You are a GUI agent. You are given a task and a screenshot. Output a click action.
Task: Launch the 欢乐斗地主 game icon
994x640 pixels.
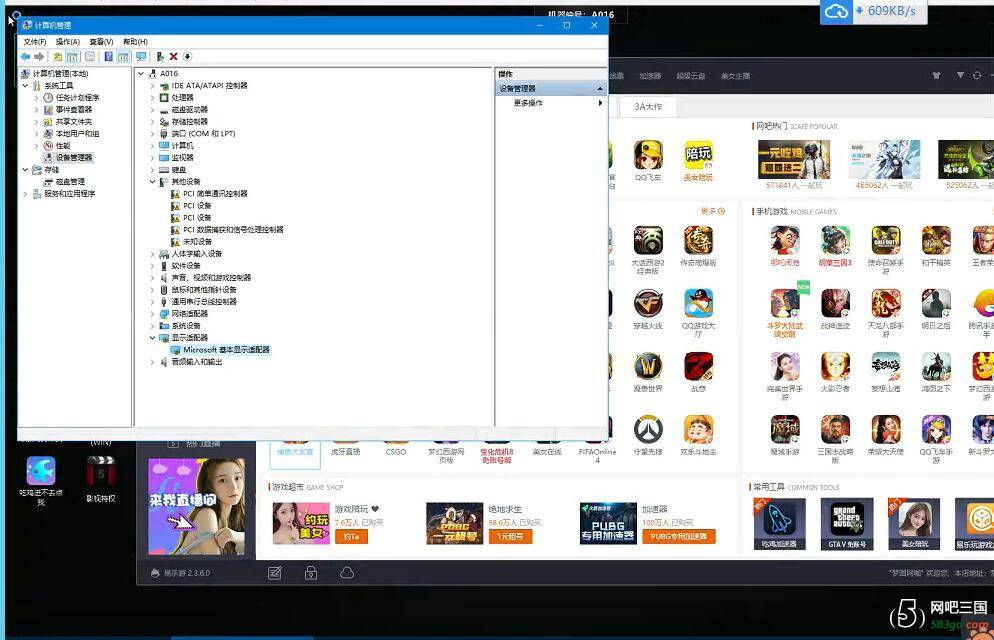tap(698, 430)
